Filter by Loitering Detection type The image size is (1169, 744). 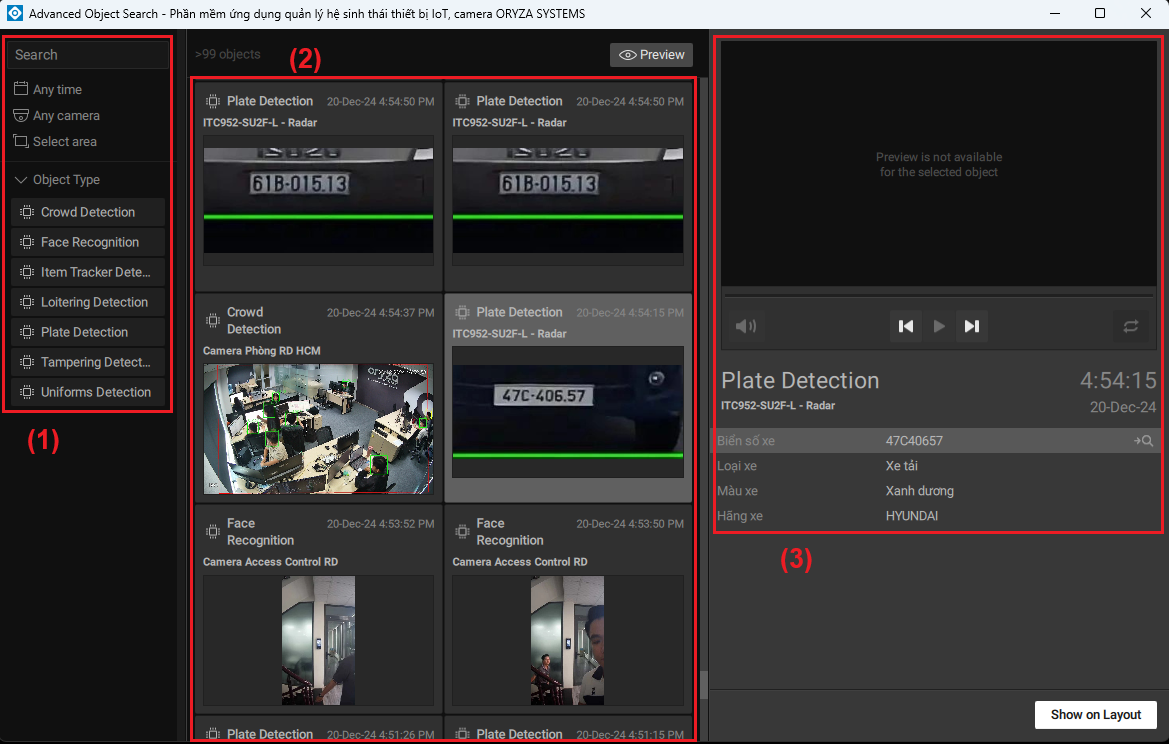[88, 302]
